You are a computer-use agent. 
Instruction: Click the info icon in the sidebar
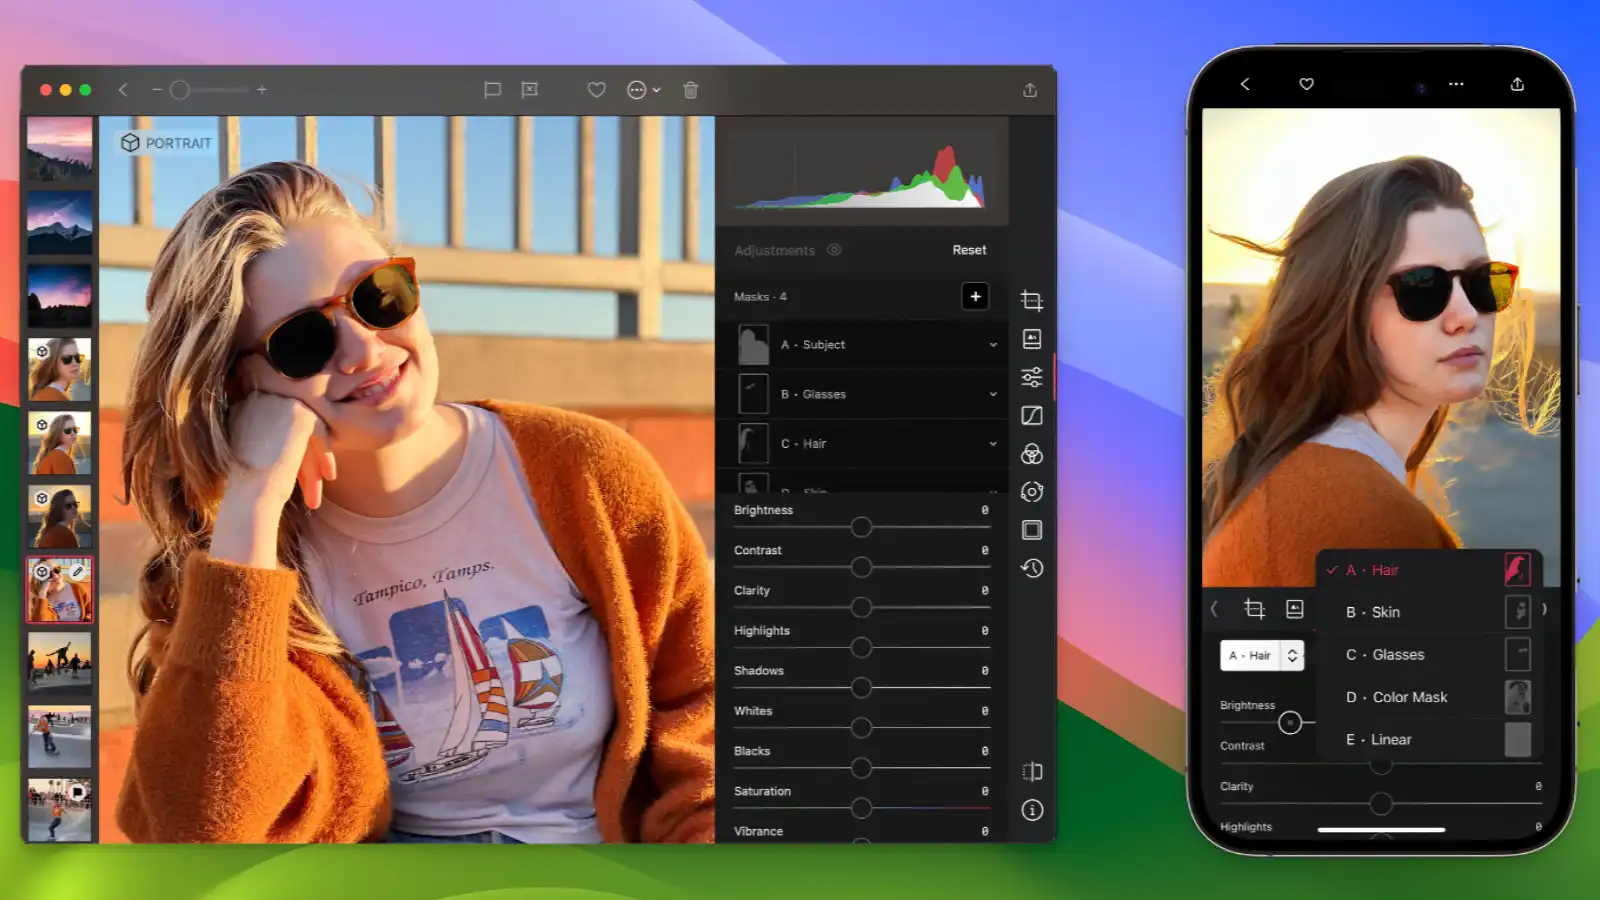pyautogui.click(x=1032, y=810)
